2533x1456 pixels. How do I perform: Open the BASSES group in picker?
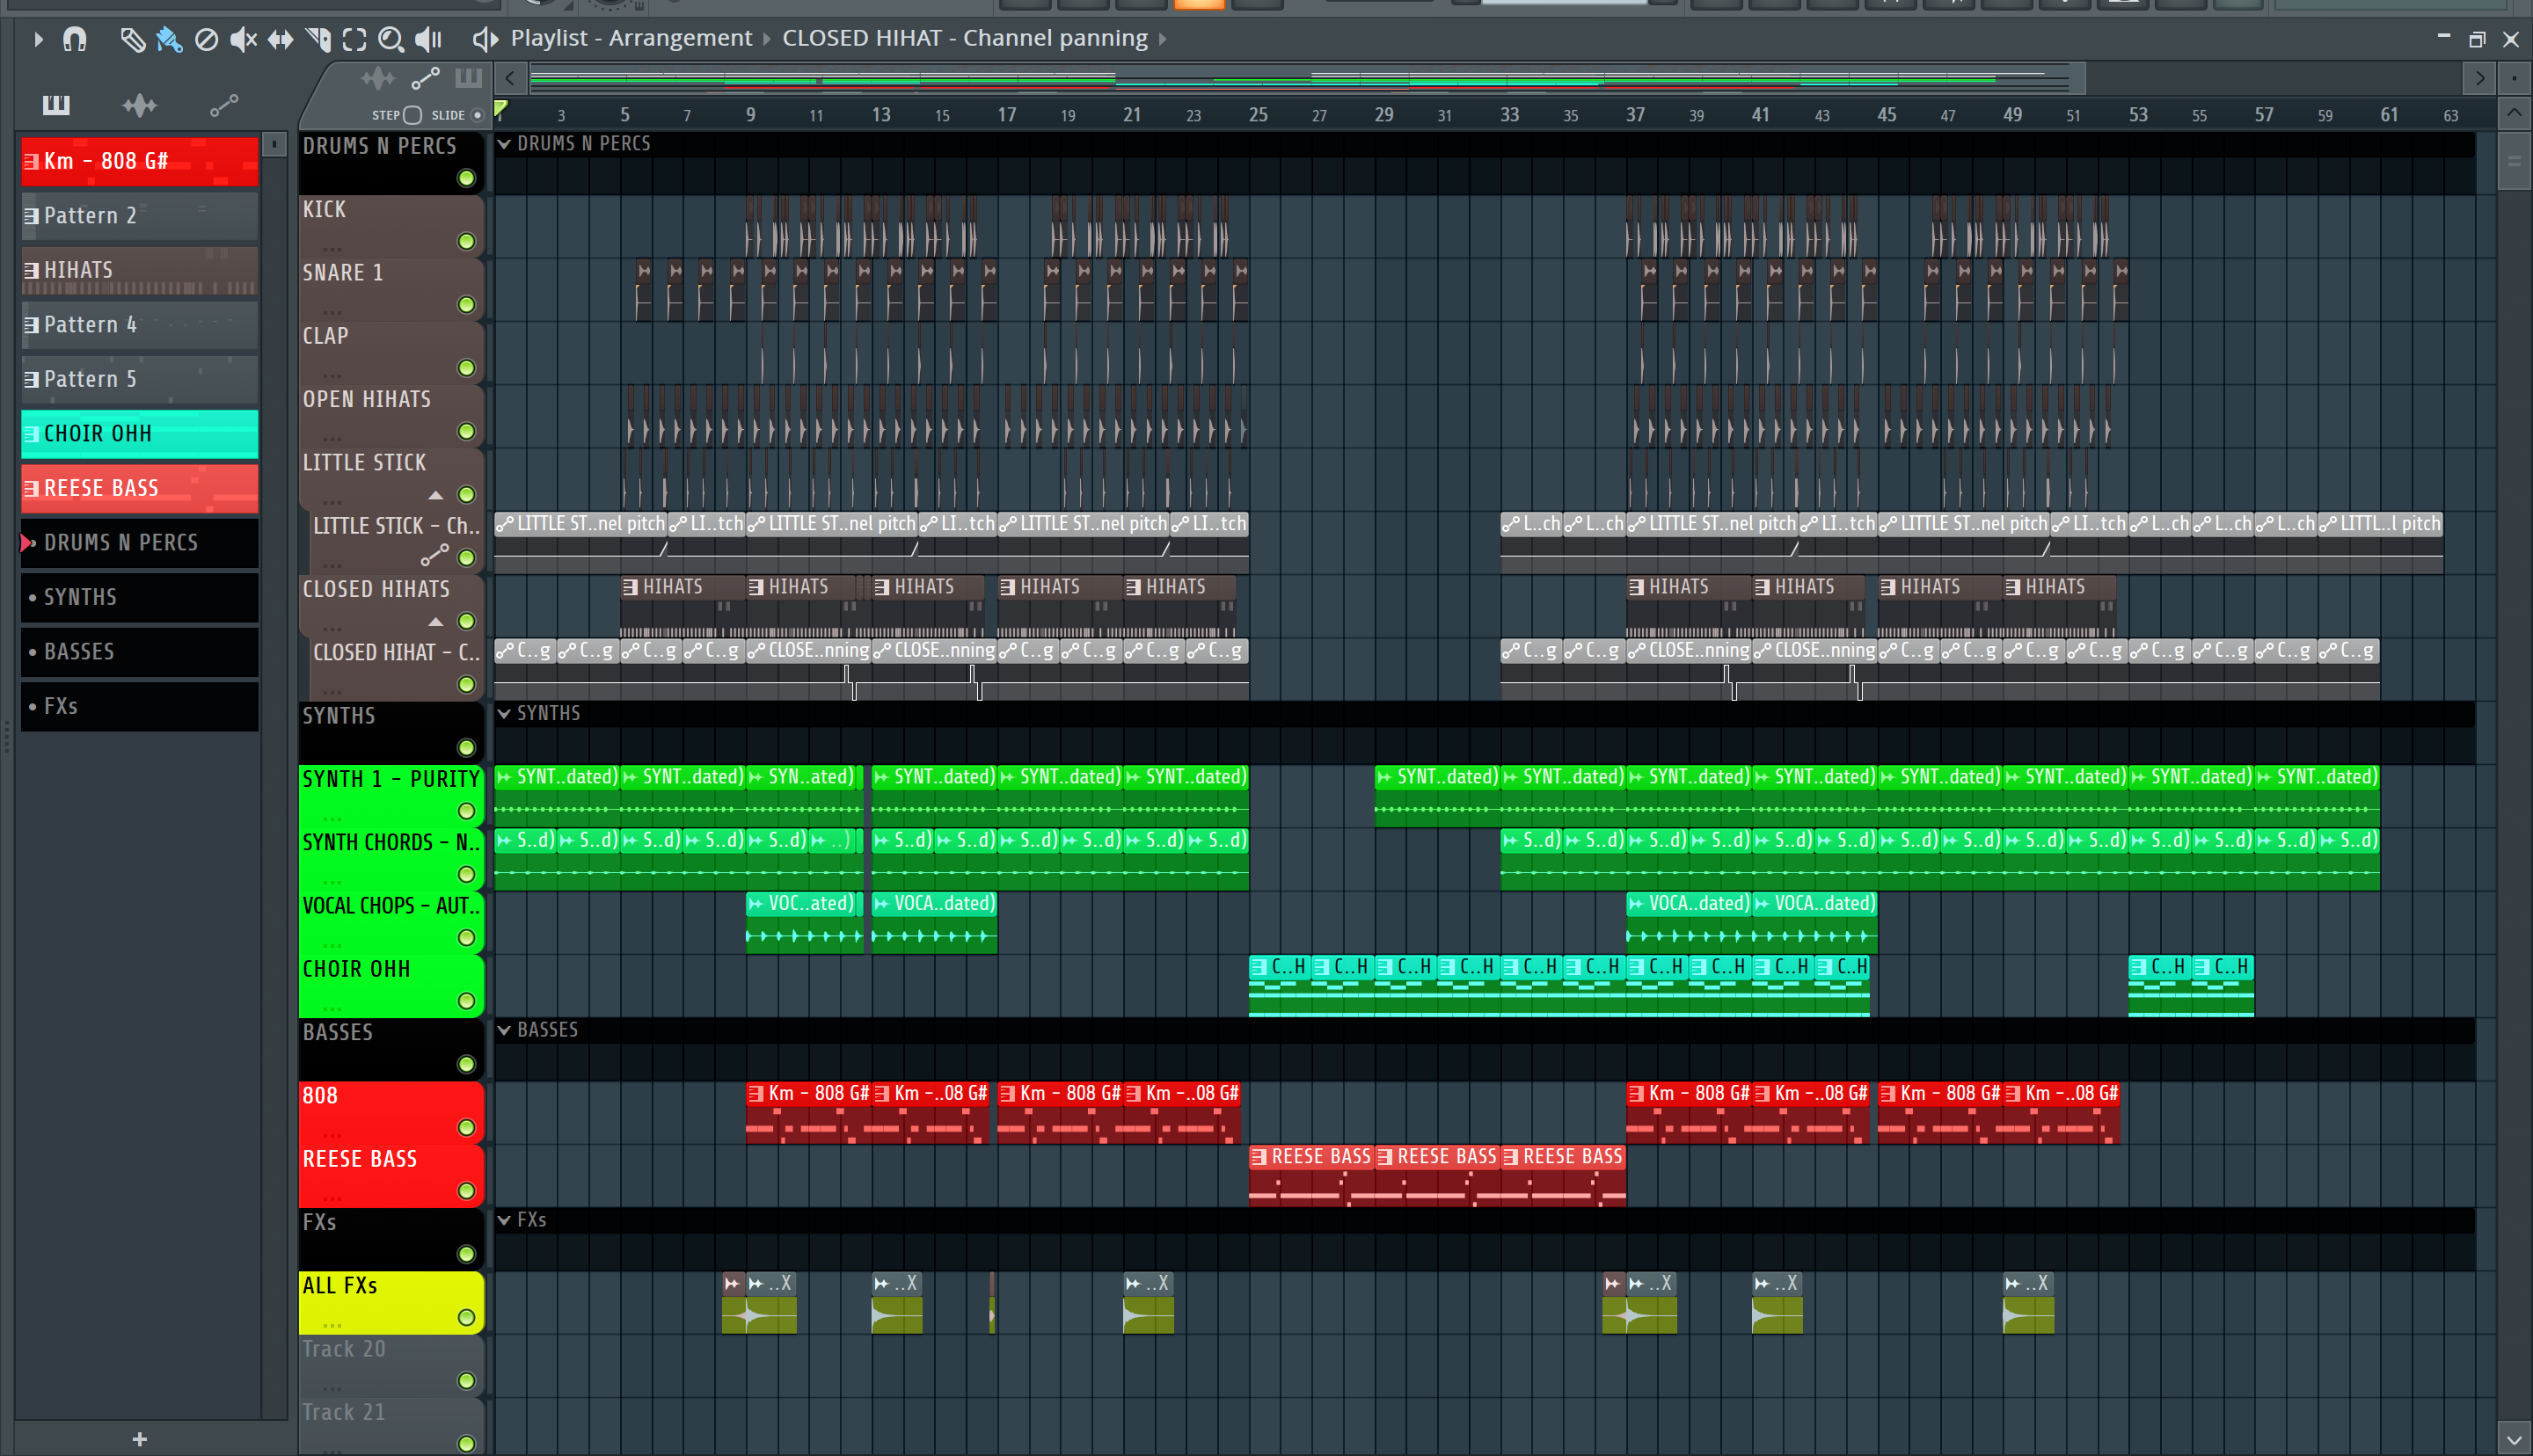(140, 652)
